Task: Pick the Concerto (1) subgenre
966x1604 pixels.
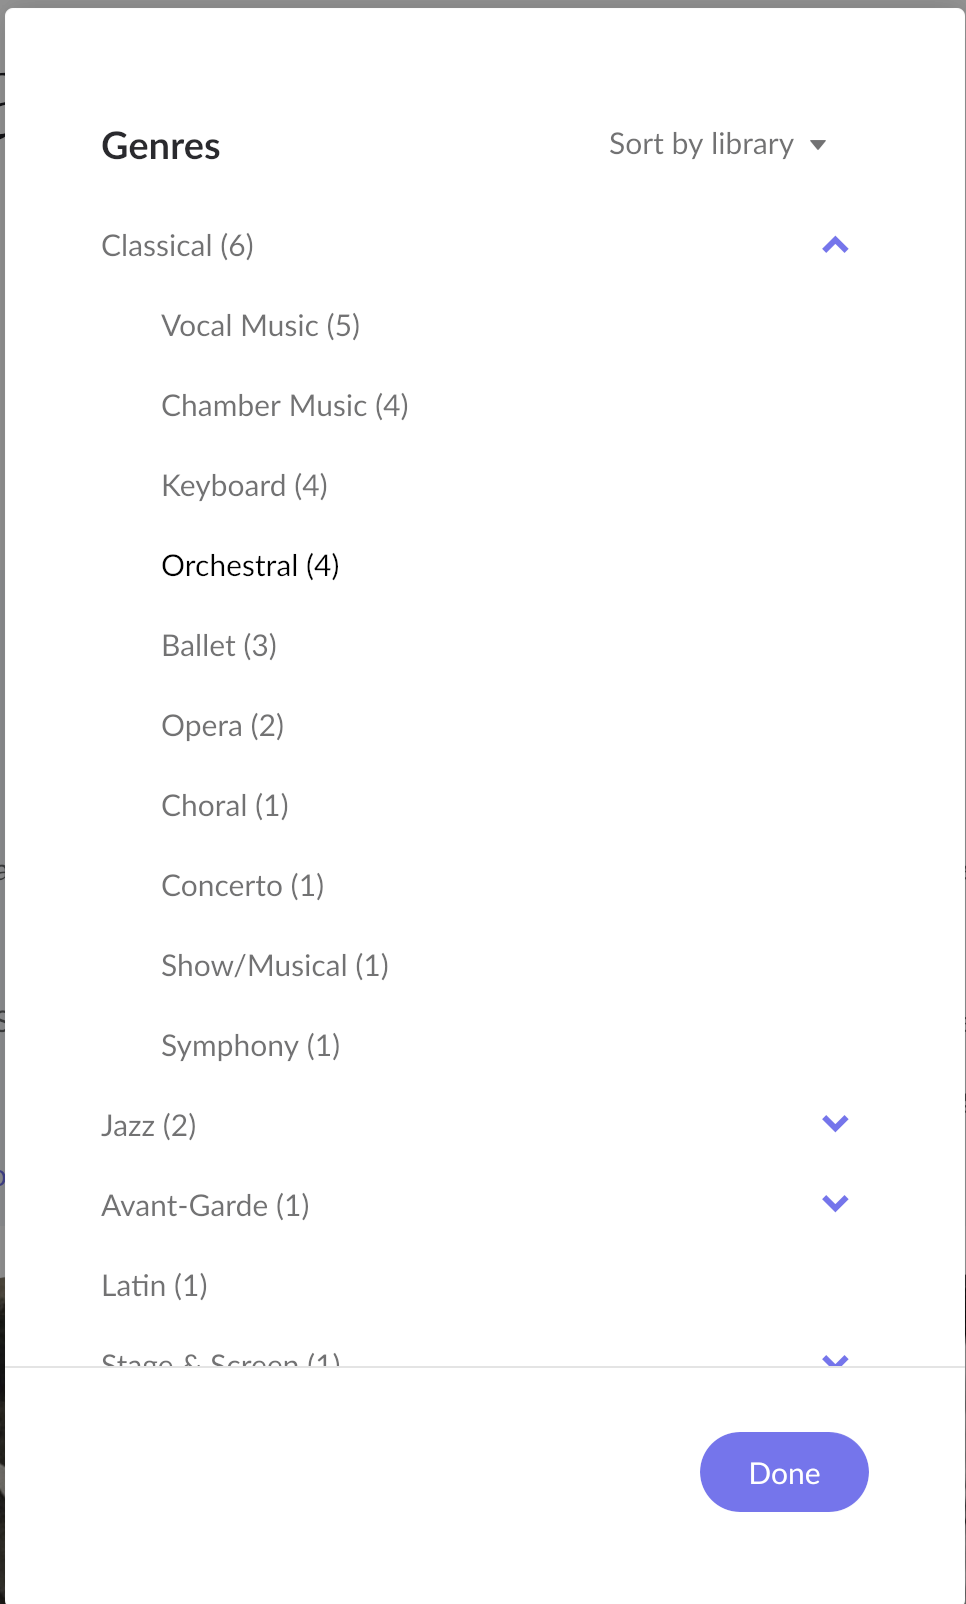Action: [243, 886]
